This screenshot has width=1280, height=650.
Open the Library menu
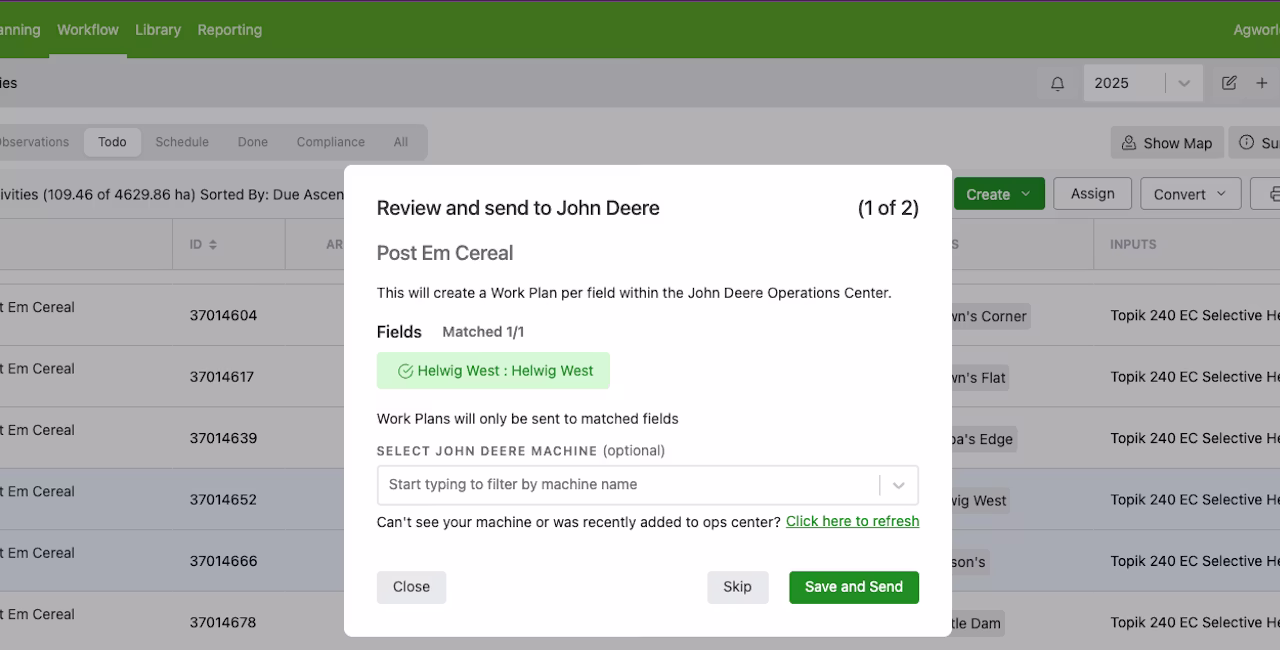[x=158, y=30]
